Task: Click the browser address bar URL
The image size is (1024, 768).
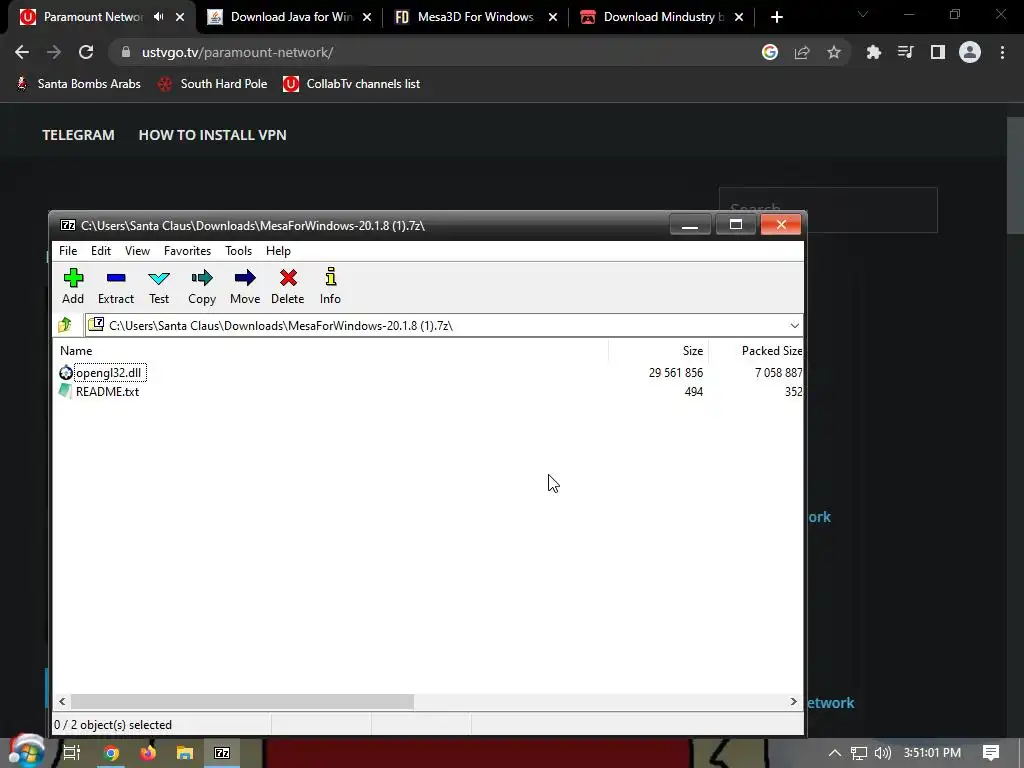Action: coord(238,52)
